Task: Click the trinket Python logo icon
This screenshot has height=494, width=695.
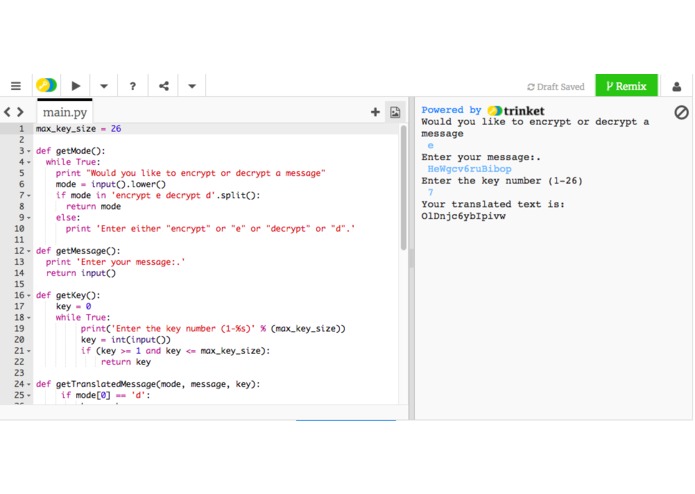Action: (x=46, y=85)
